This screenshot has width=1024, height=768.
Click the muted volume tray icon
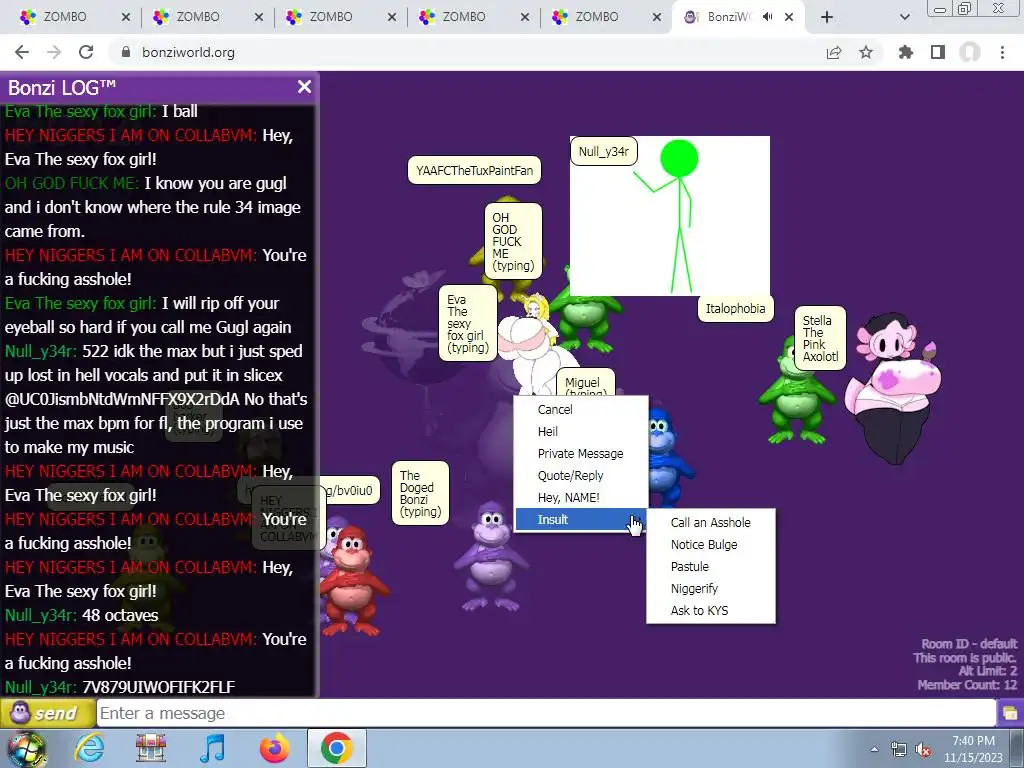click(923, 750)
